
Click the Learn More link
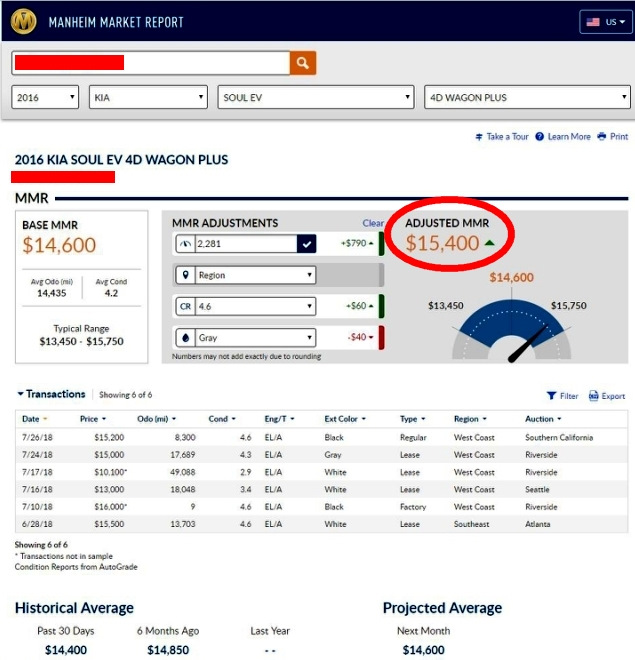tap(569, 136)
